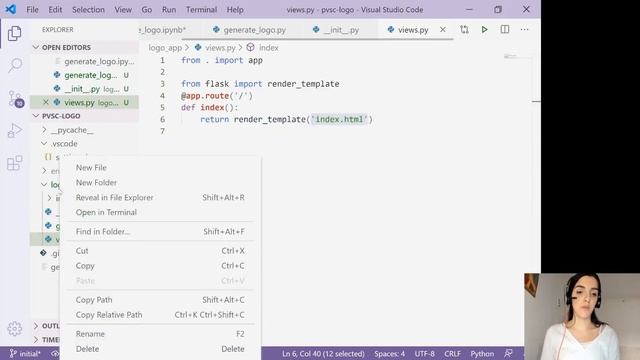640x360 pixels.
Task: Collapse the .vscode folder
Action: (x=64, y=144)
